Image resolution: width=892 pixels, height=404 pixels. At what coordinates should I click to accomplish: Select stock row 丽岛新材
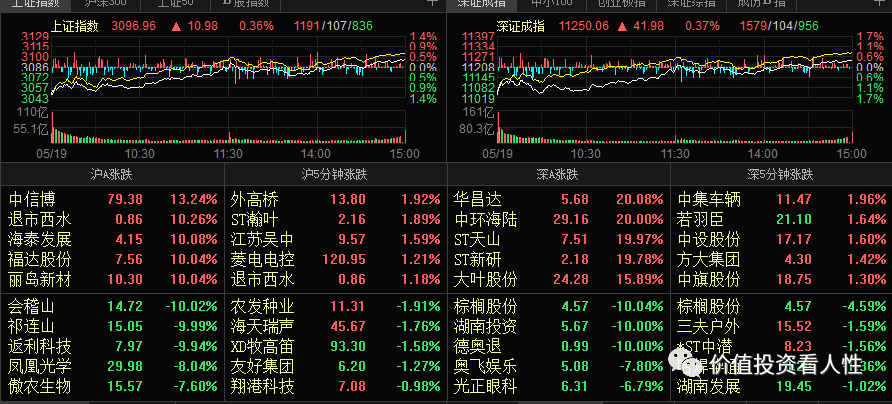[x=112, y=279]
